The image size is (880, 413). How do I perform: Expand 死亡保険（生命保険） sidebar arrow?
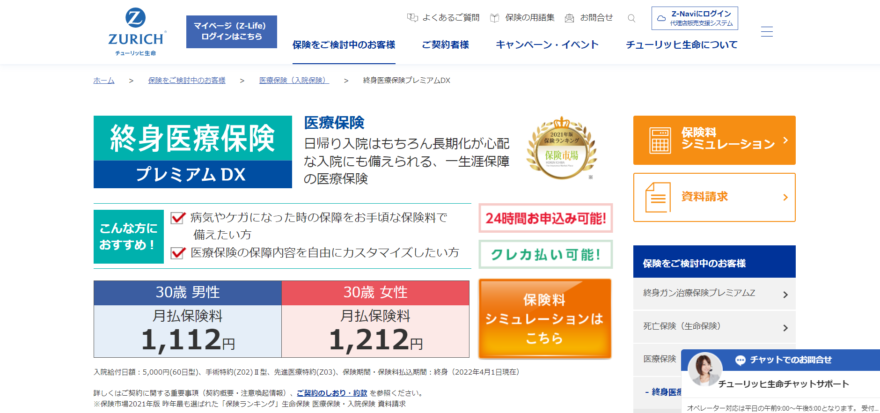click(x=785, y=328)
